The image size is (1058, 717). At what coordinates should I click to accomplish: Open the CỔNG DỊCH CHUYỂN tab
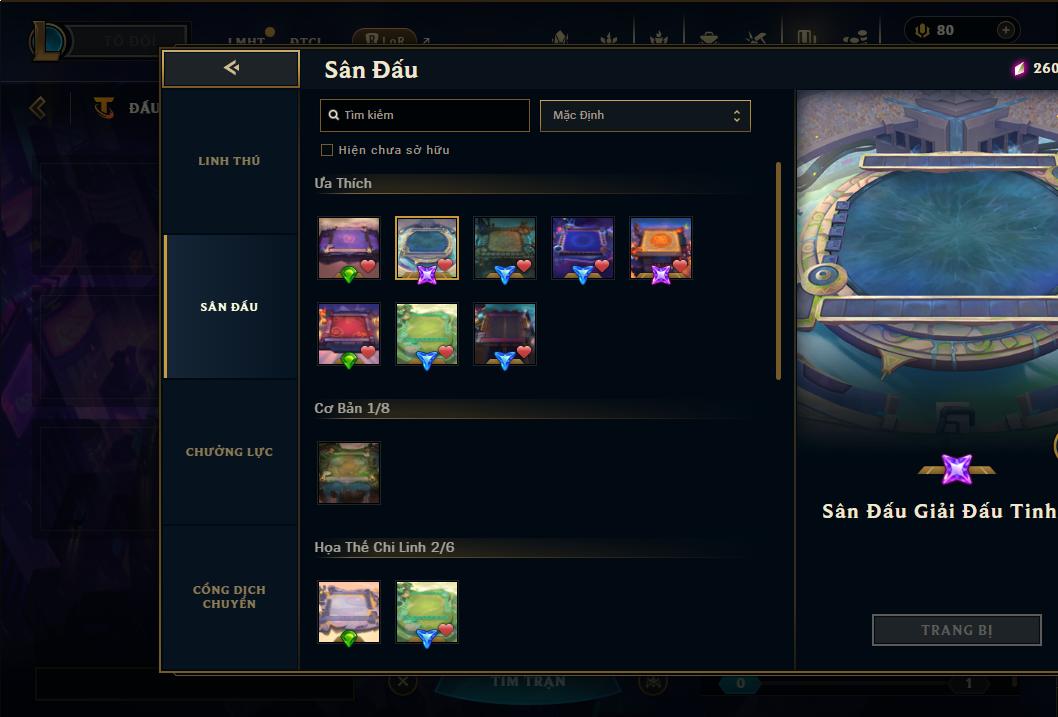[x=229, y=597]
